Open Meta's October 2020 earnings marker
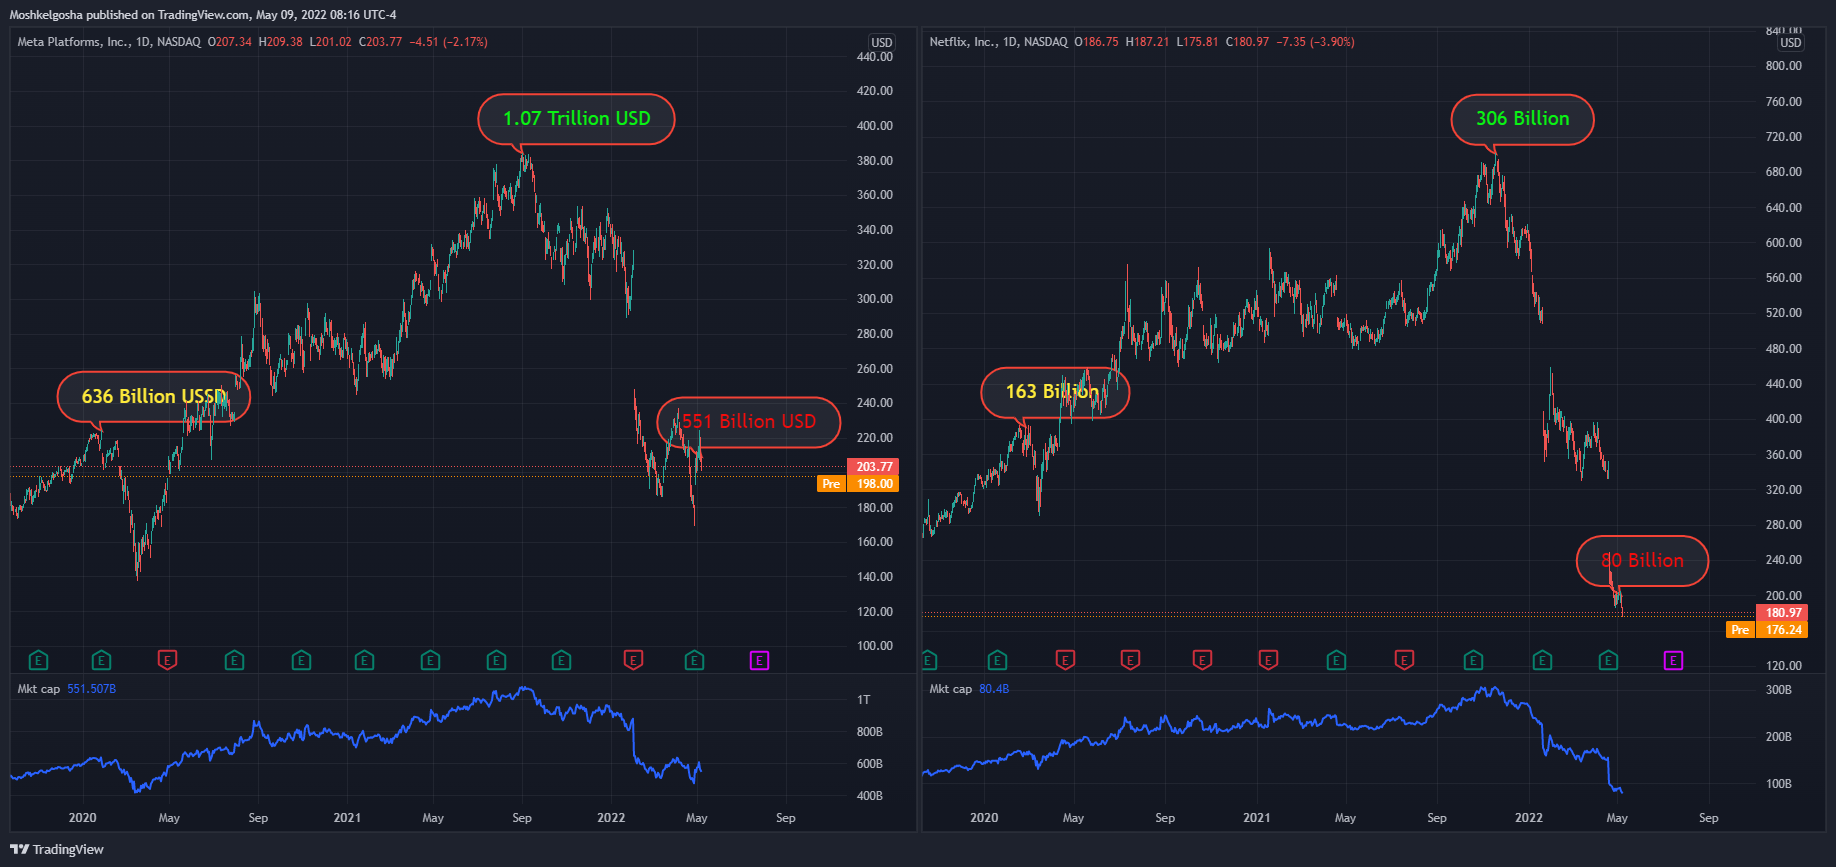This screenshot has width=1836, height=867. pos(301,660)
